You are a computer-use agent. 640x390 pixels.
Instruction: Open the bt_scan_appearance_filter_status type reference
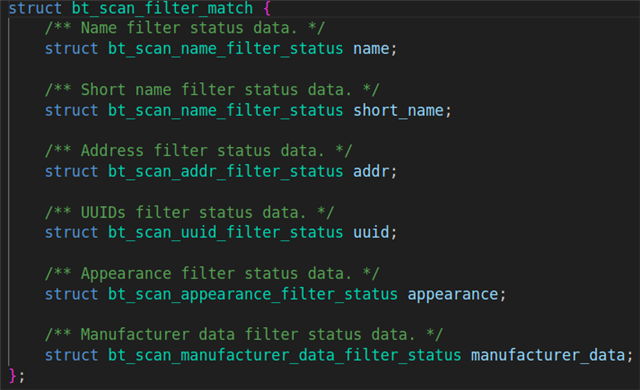point(253,294)
